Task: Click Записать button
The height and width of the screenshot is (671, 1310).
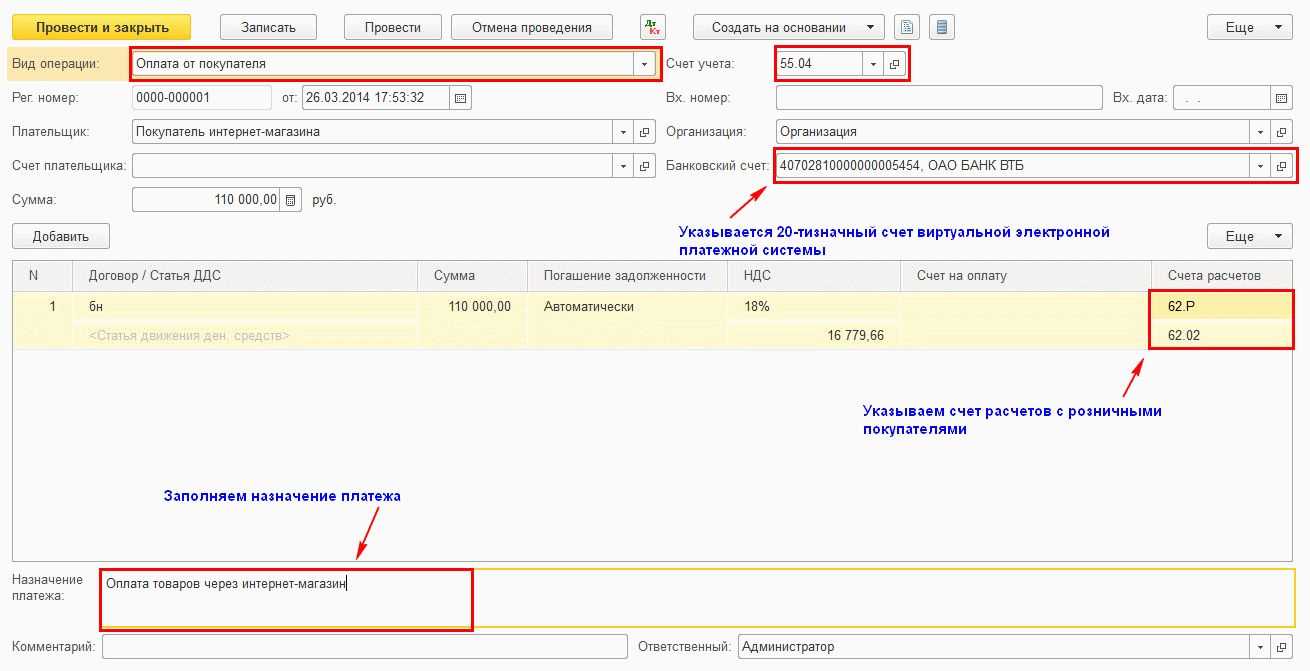Action: tap(268, 27)
